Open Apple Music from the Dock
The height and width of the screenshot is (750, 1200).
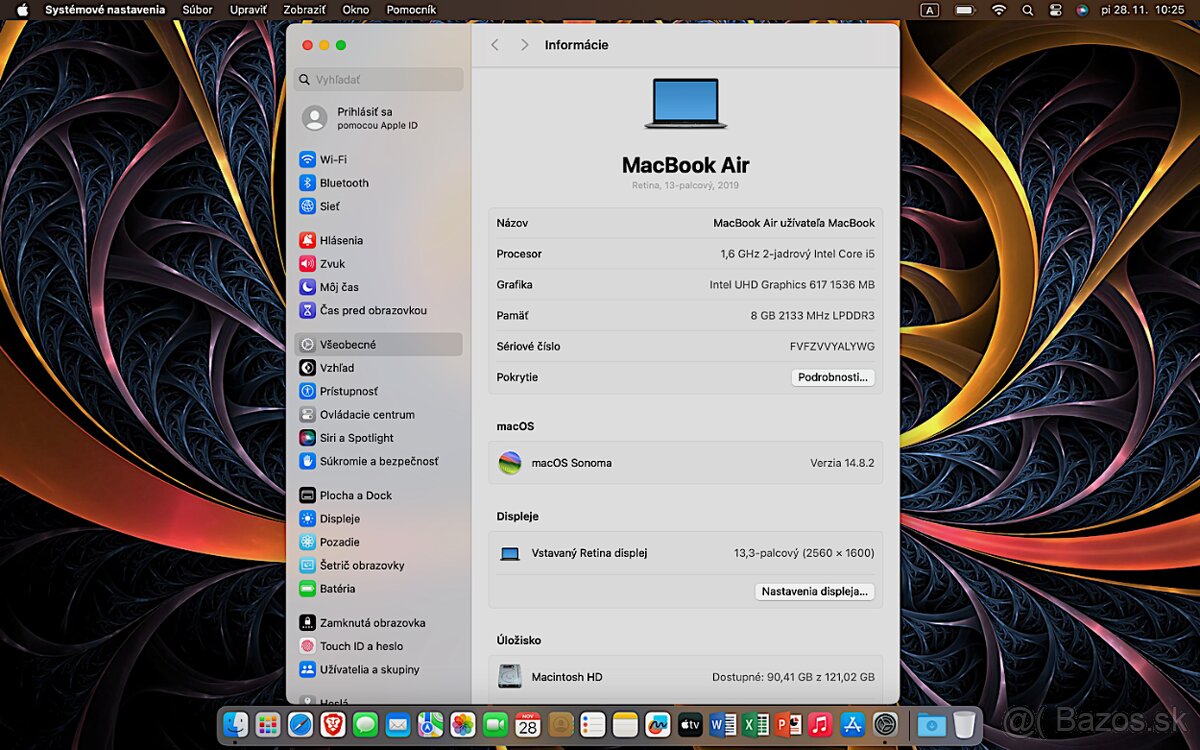pos(818,723)
